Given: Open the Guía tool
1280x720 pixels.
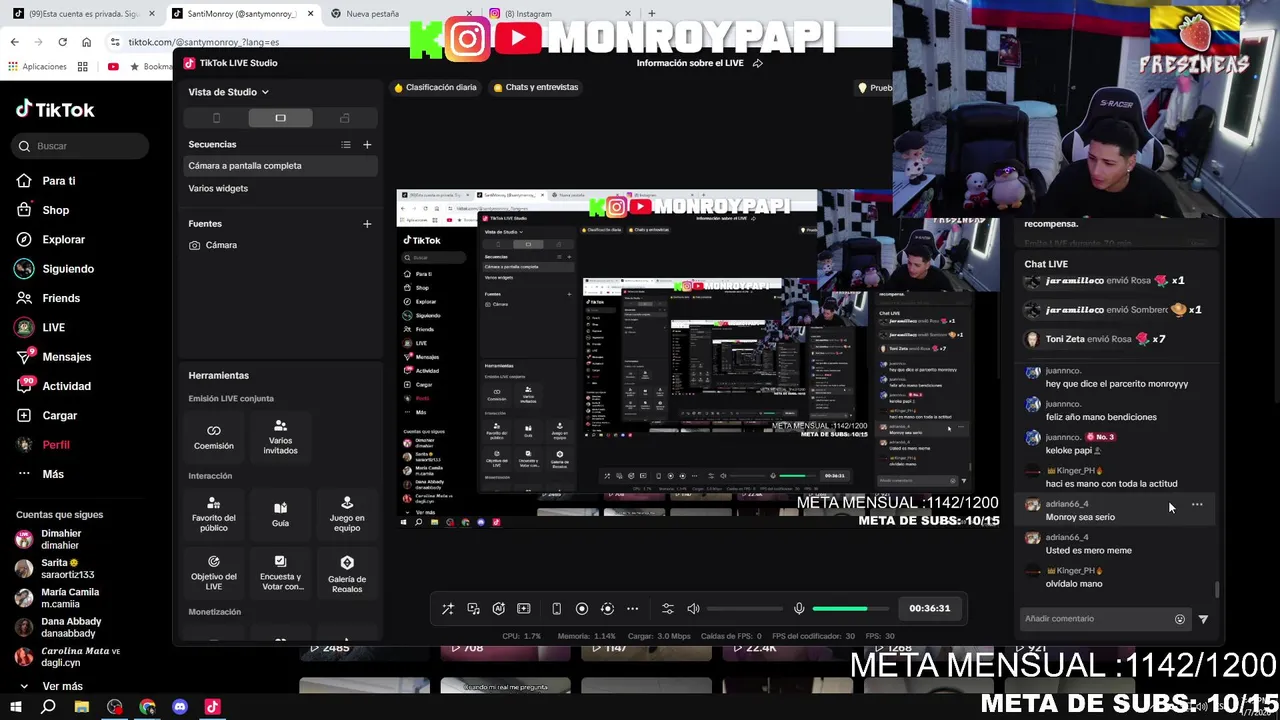Looking at the screenshot, I should [280, 514].
